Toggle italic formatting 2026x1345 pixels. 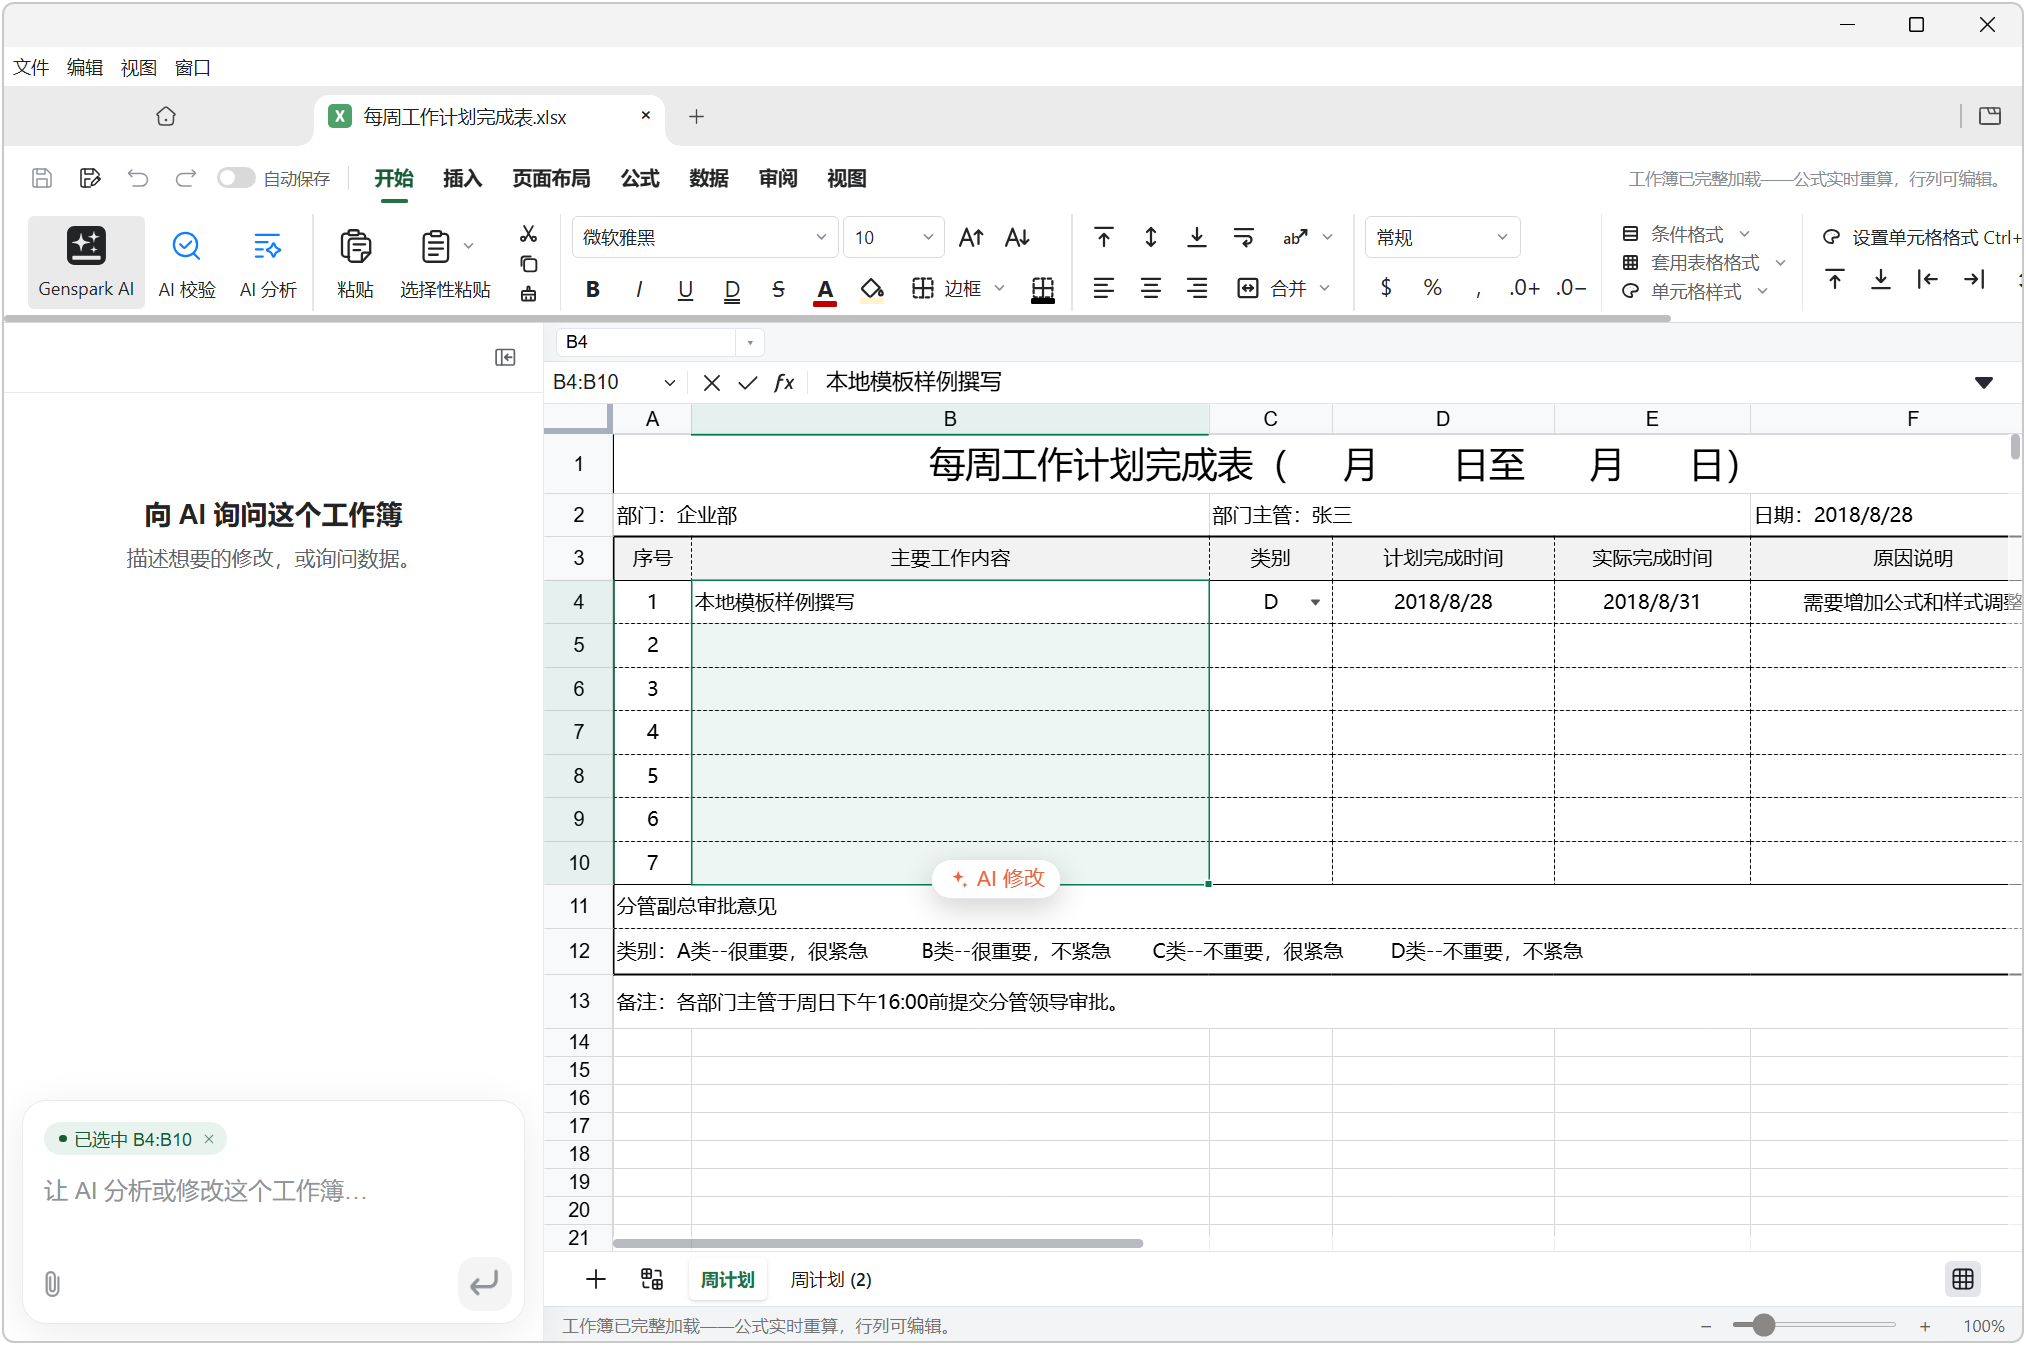(639, 289)
